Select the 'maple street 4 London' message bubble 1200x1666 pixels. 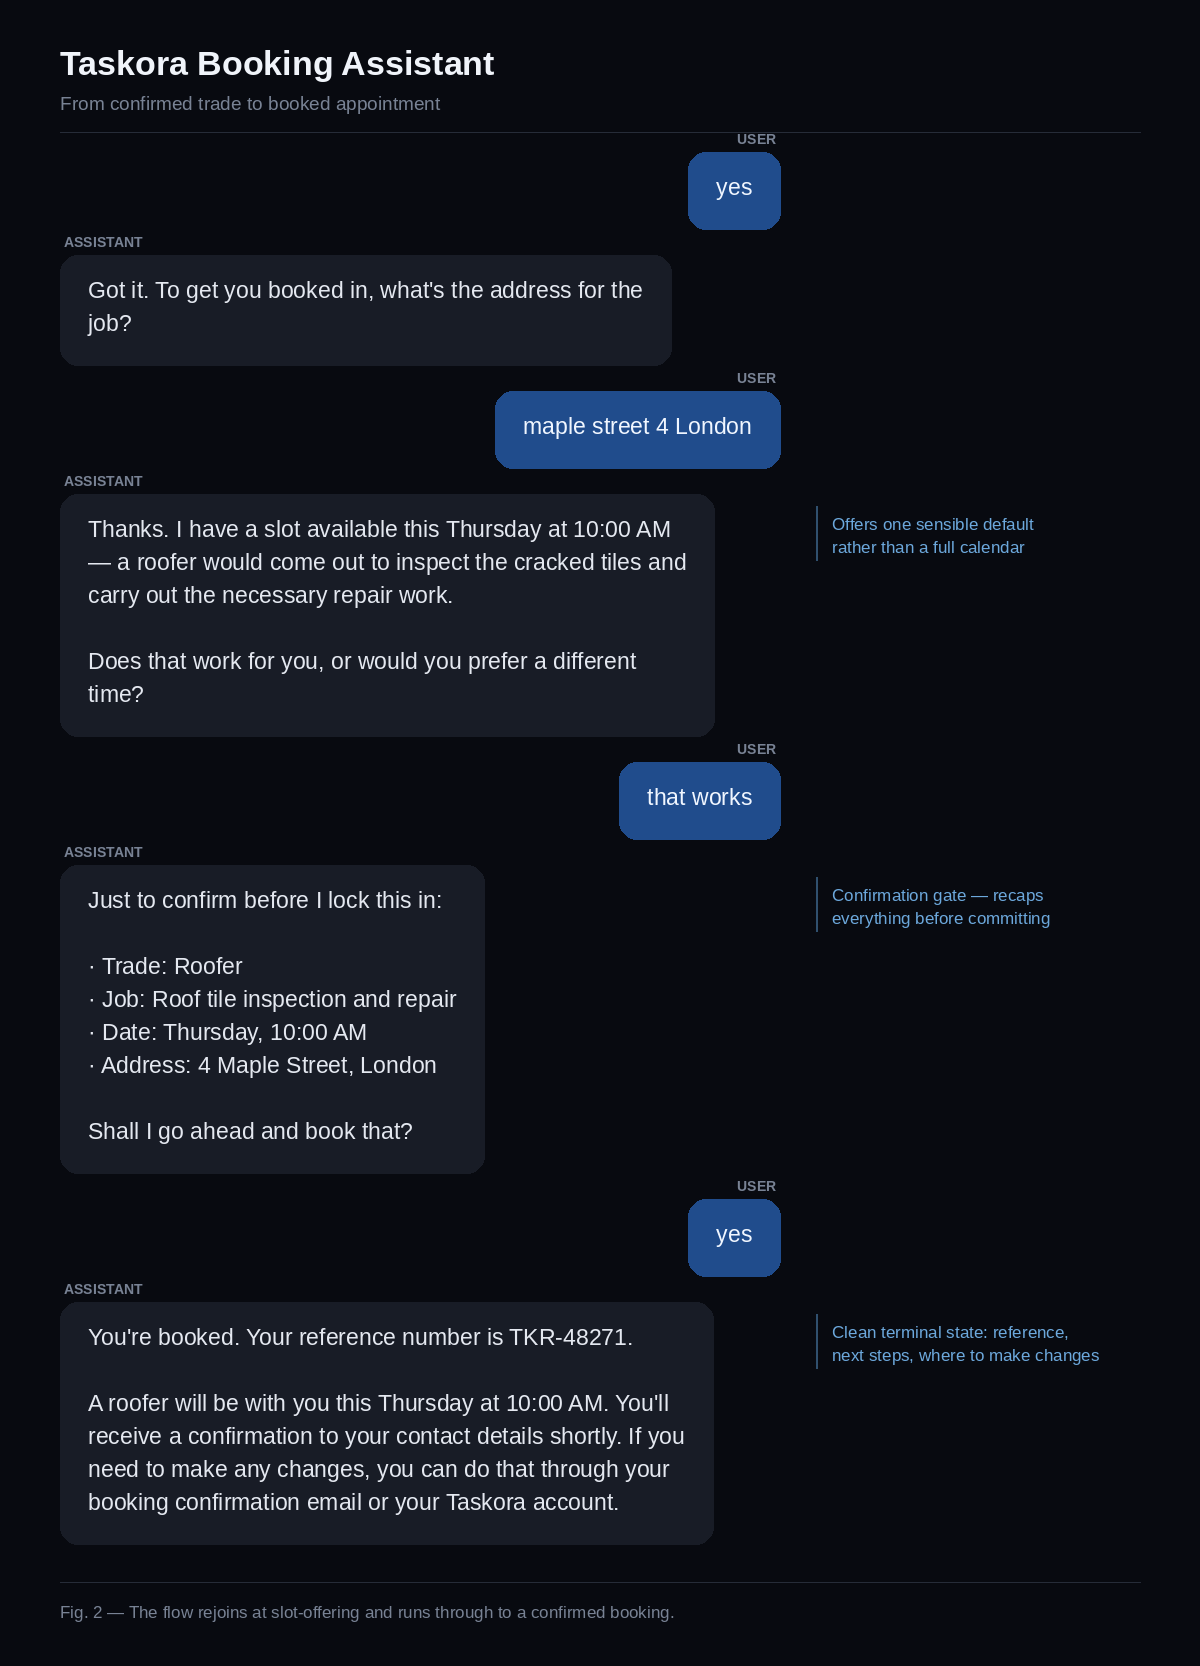coord(638,430)
